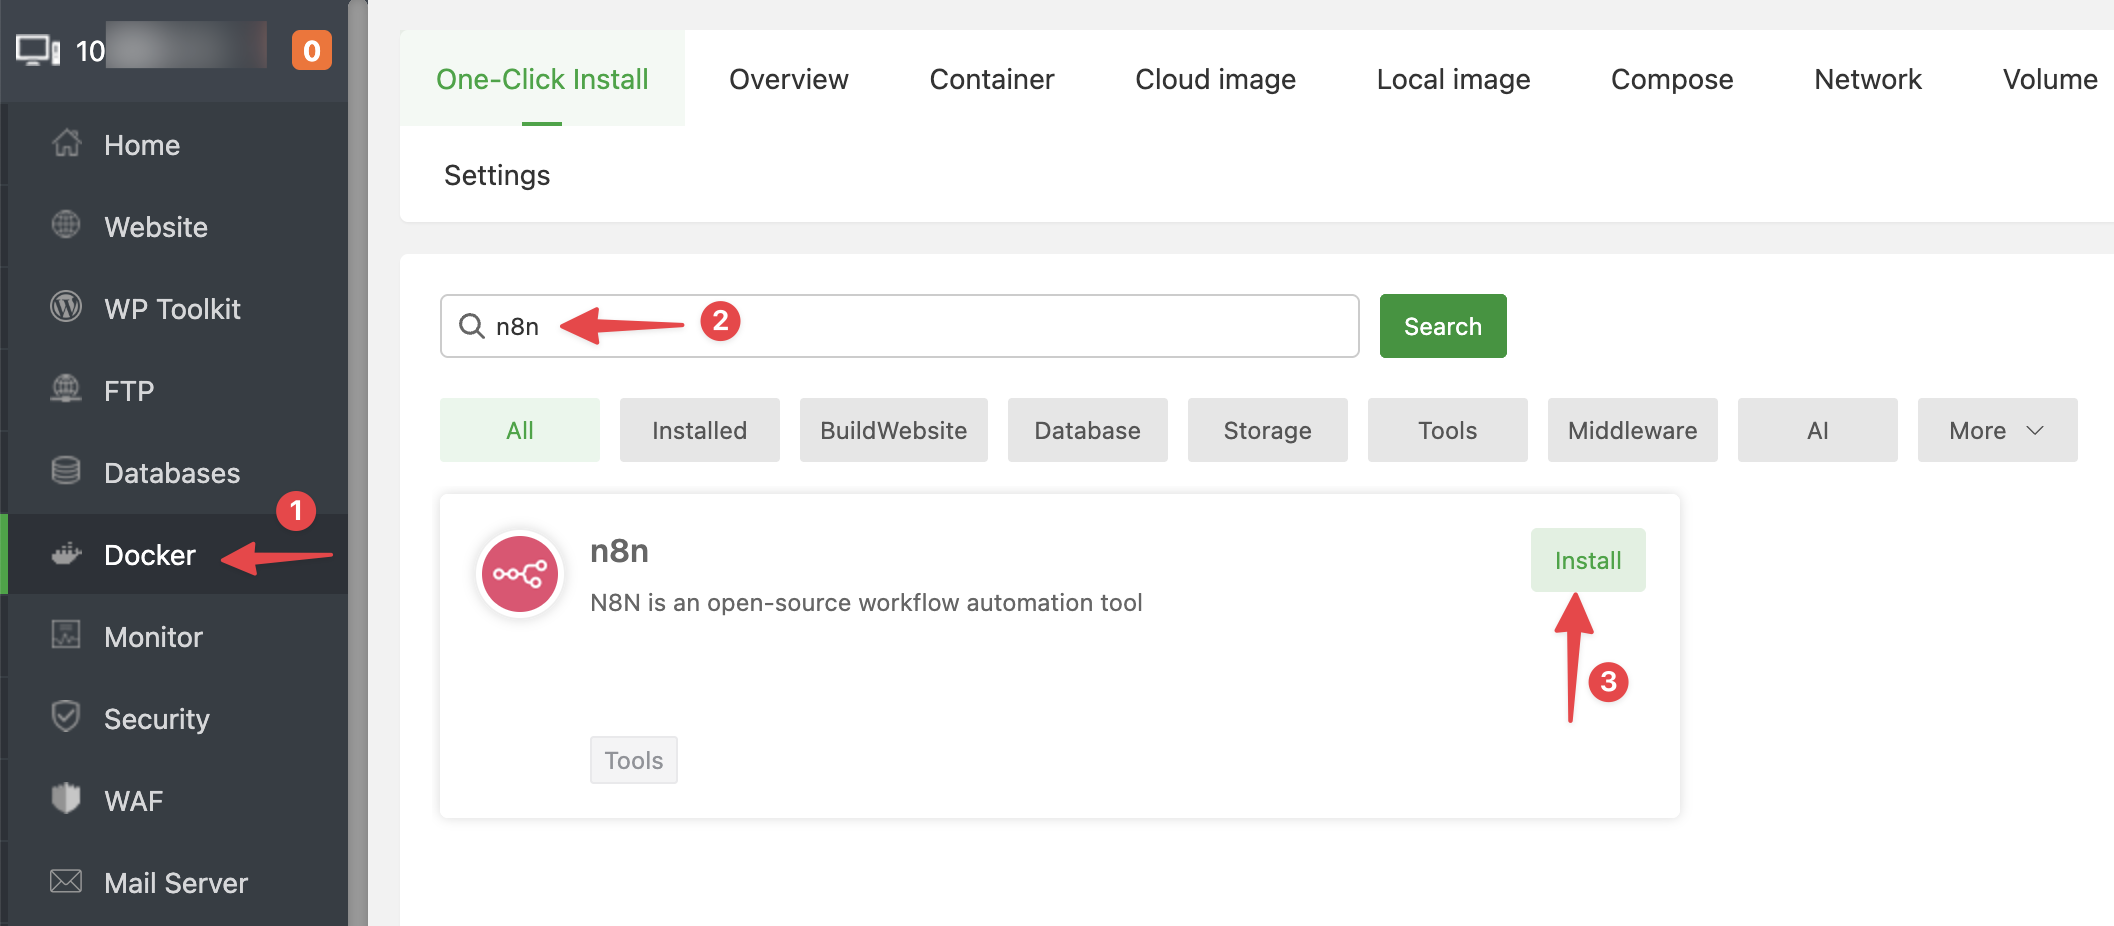Screen dimensions: 2114x926
Task: Click the WP Toolkit WordPress icon
Action: (66, 306)
